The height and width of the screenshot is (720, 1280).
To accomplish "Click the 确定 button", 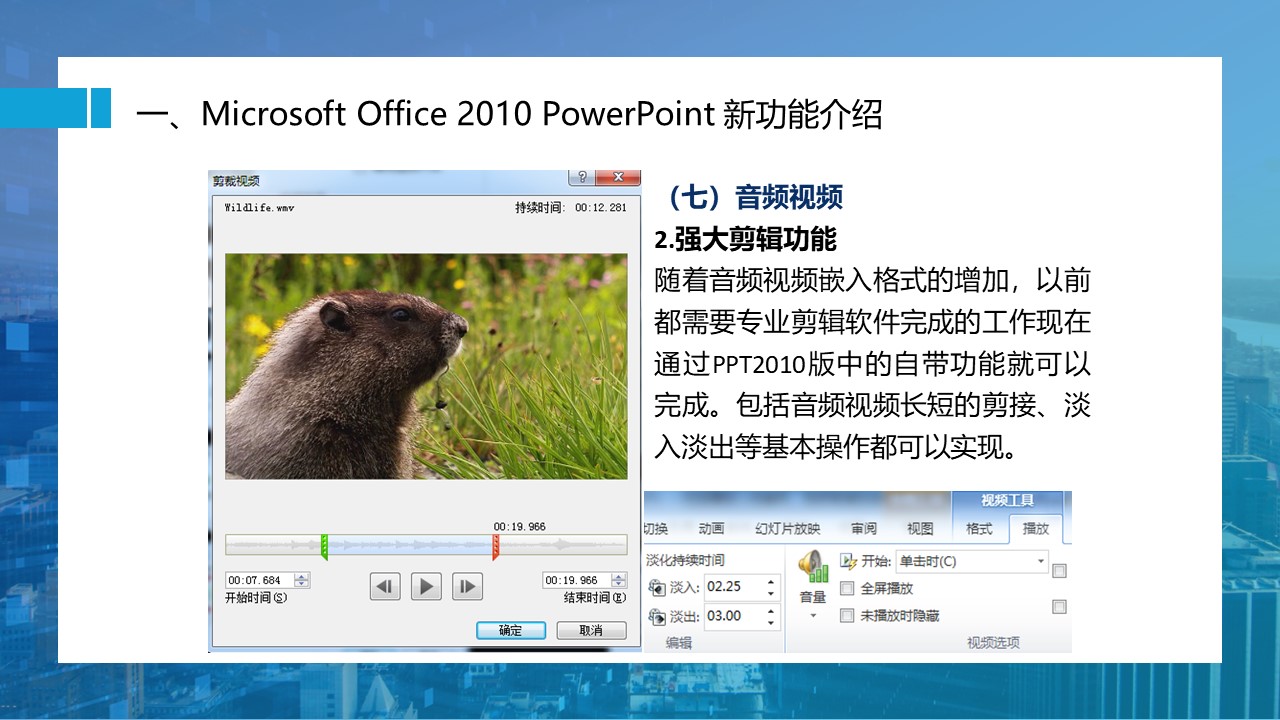I will tap(510, 631).
